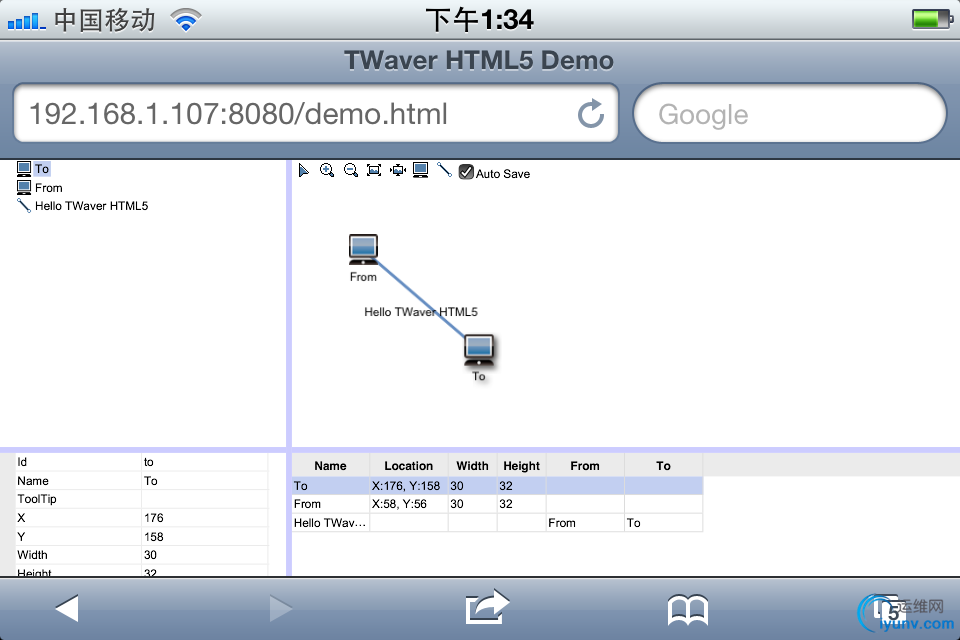The image size is (960, 640).
Task: Click the cellular signal bars icon
Action: 26,21
